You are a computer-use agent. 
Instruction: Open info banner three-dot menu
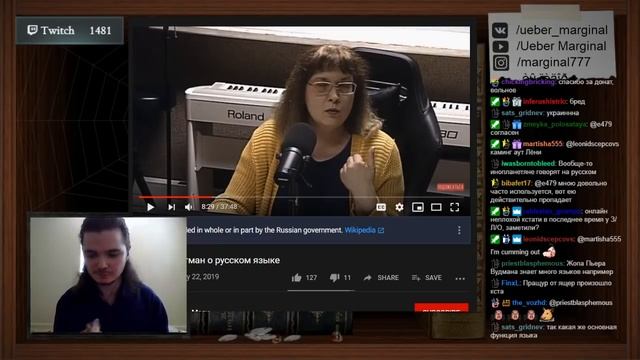(x=459, y=230)
